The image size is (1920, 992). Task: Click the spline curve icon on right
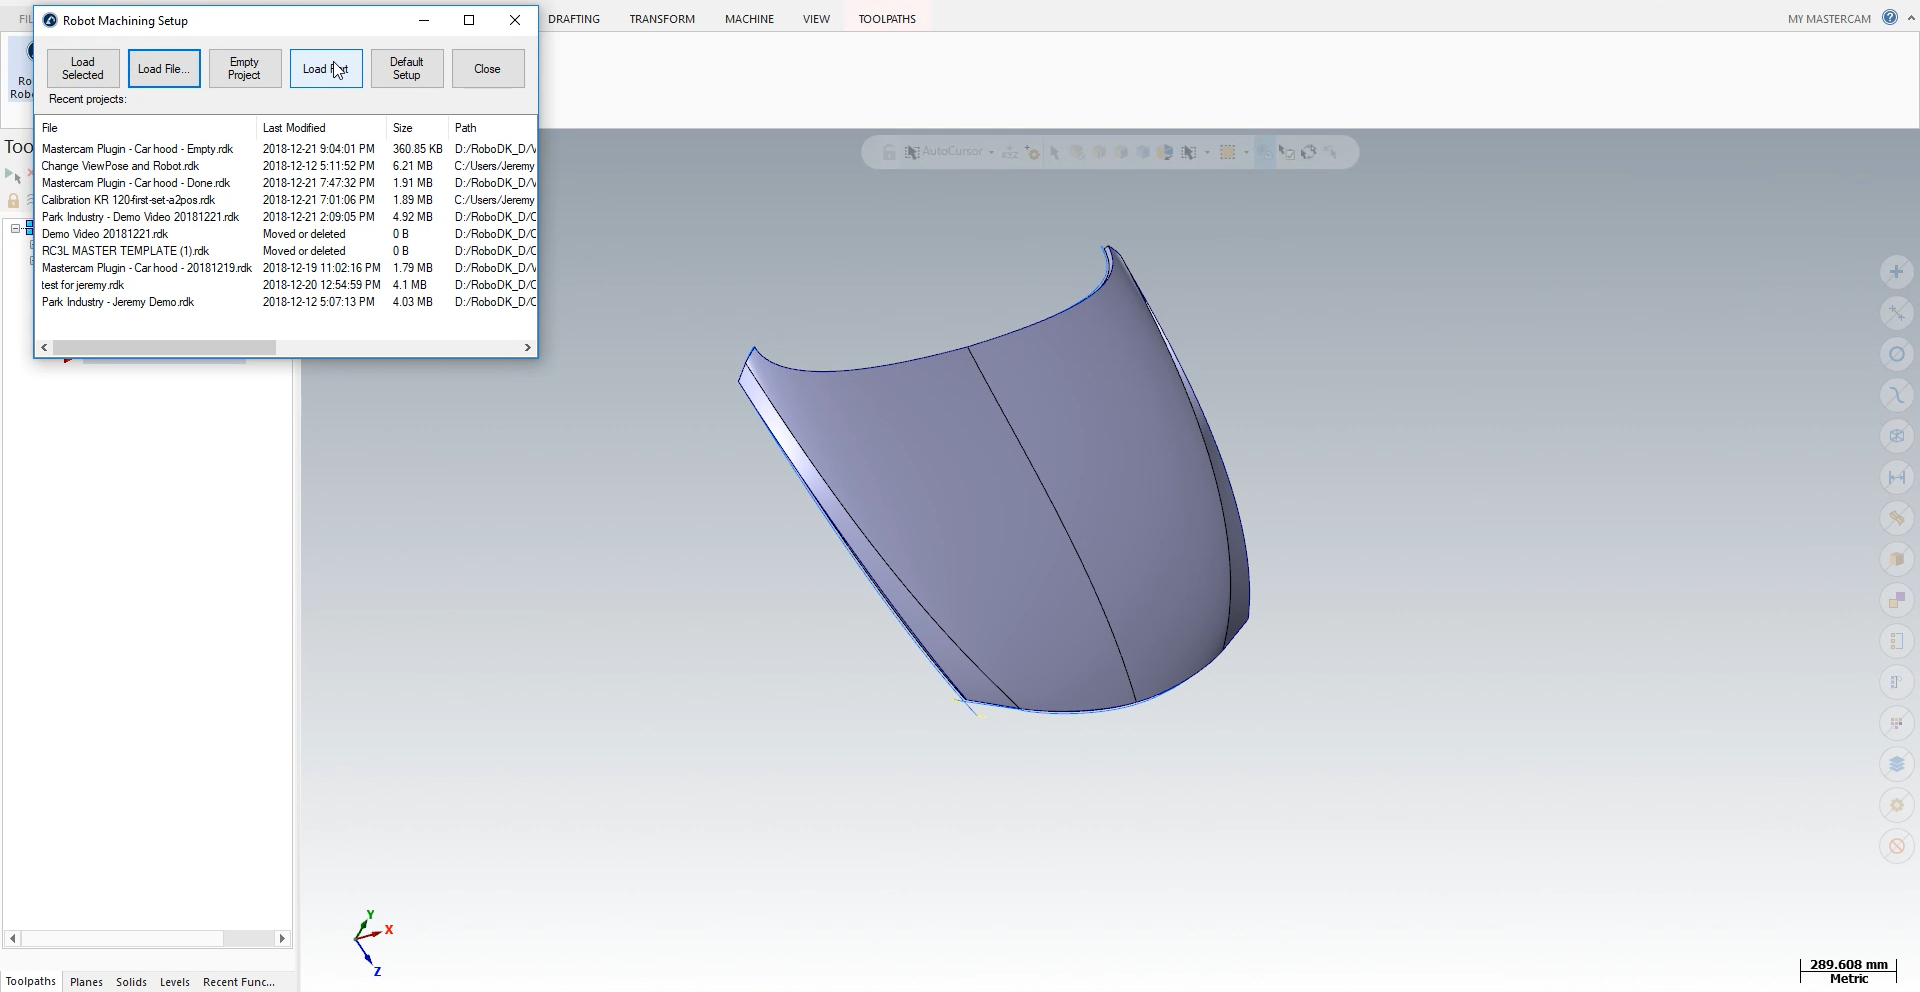1896,396
